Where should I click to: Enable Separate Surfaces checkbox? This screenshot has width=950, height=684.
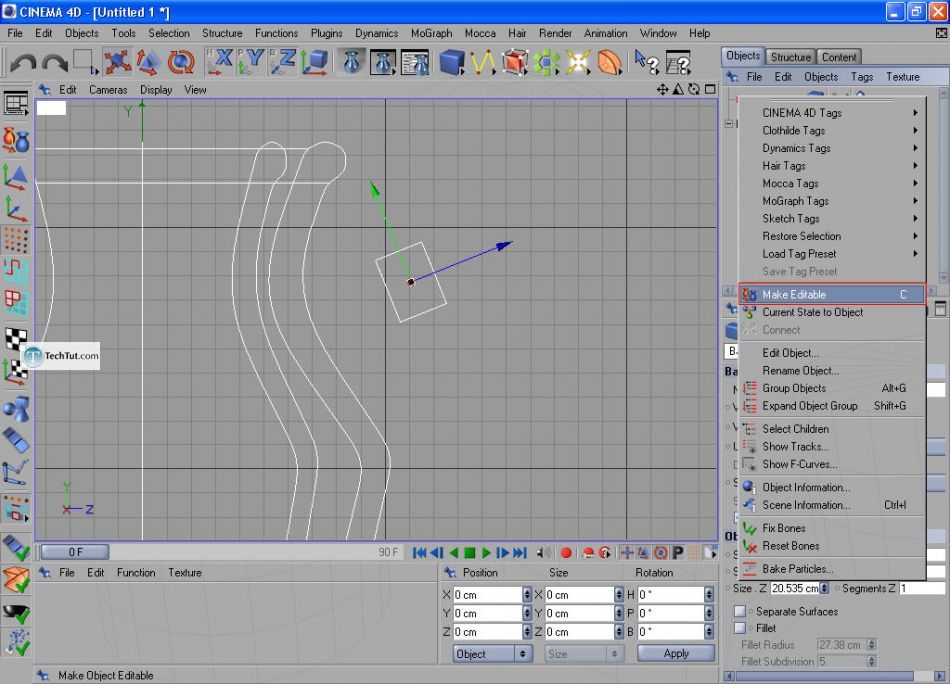740,611
